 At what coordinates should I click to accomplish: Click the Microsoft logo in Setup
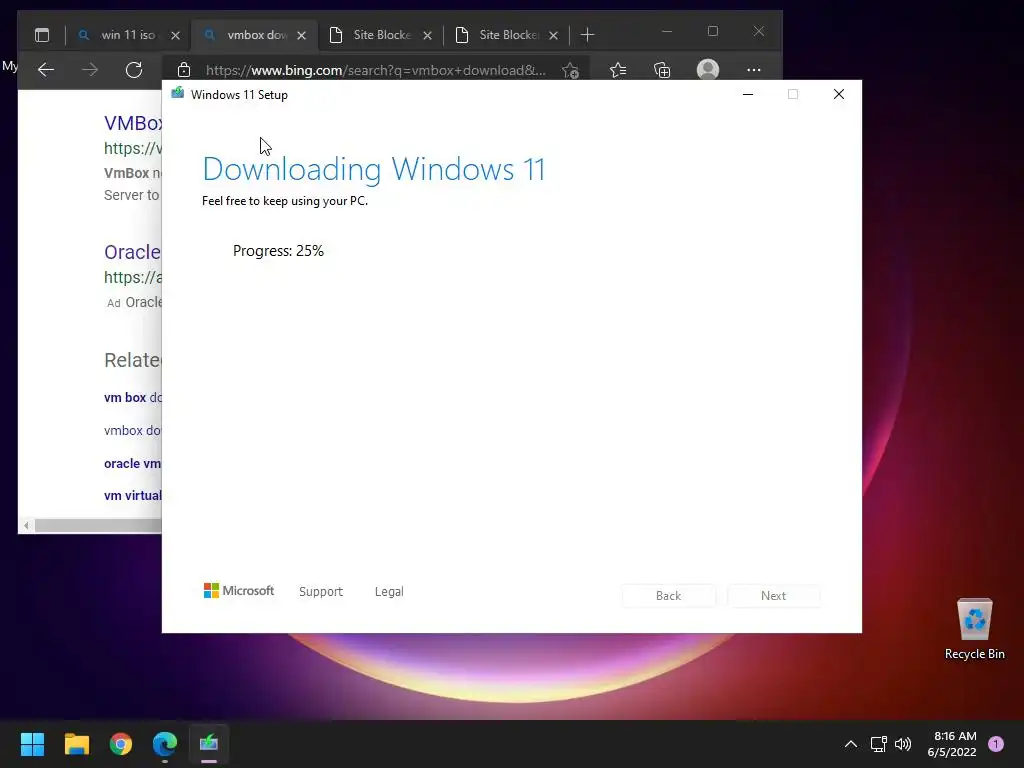(239, 590)
